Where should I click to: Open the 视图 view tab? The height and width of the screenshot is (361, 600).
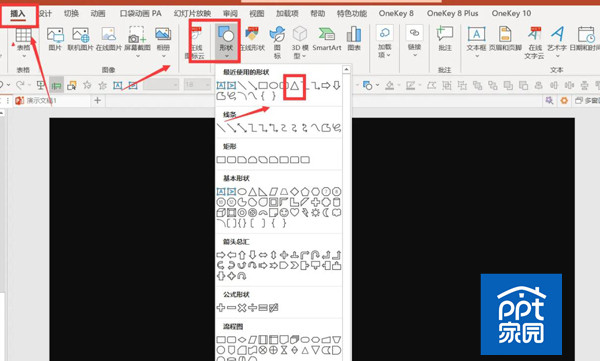click(x=257, y=13)
